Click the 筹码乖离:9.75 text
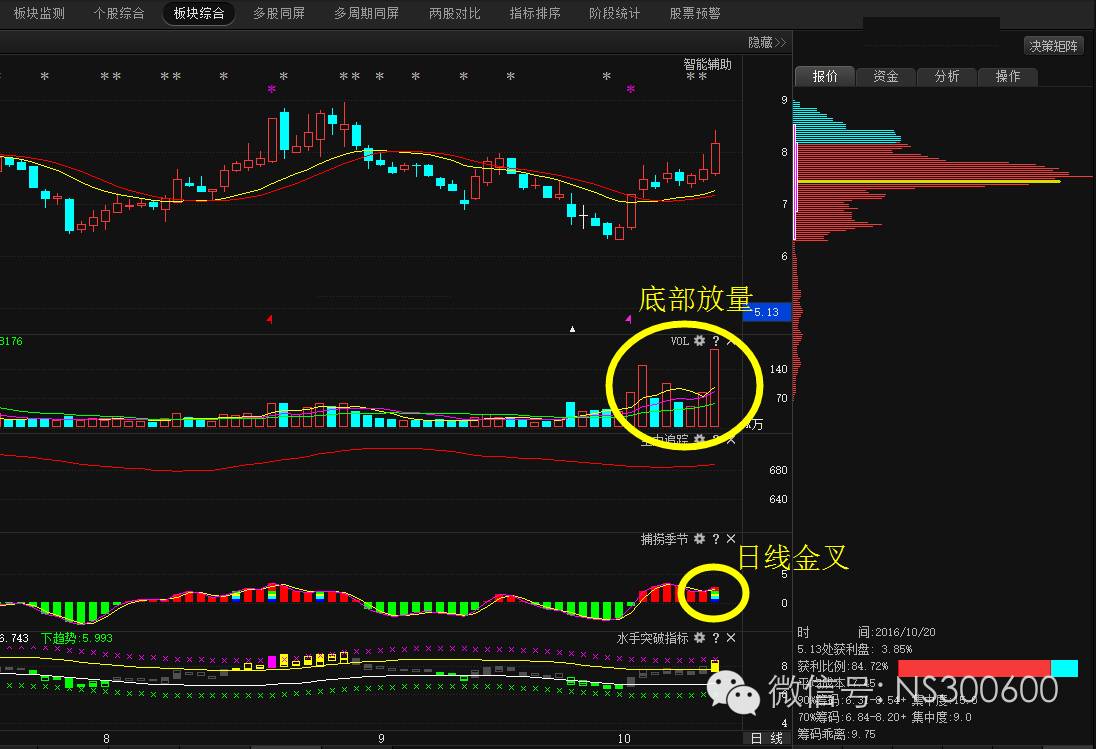This screenshot has width=1096, height=749. [x=836, y=734]
